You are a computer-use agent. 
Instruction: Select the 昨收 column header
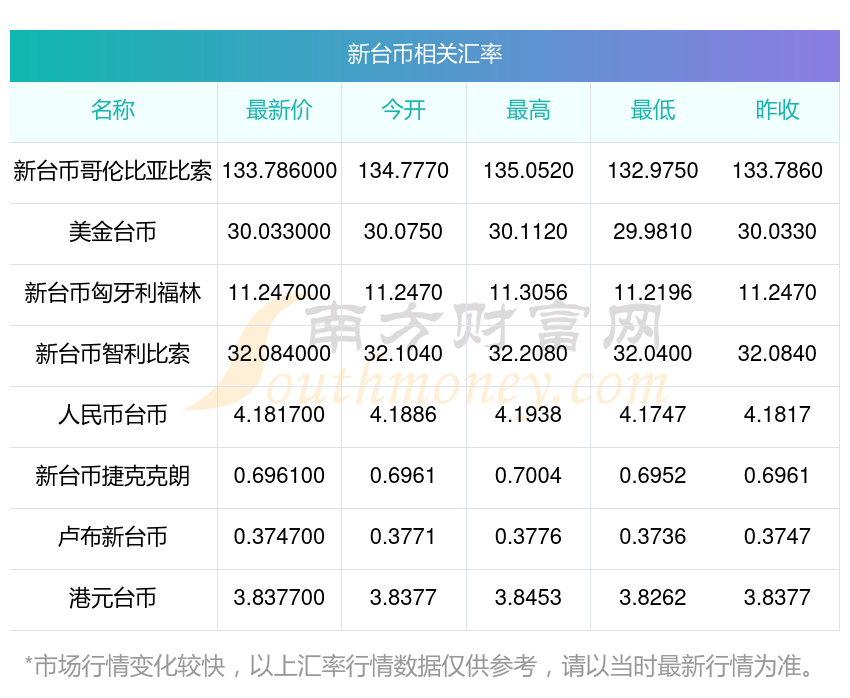(x=777, y=110)
